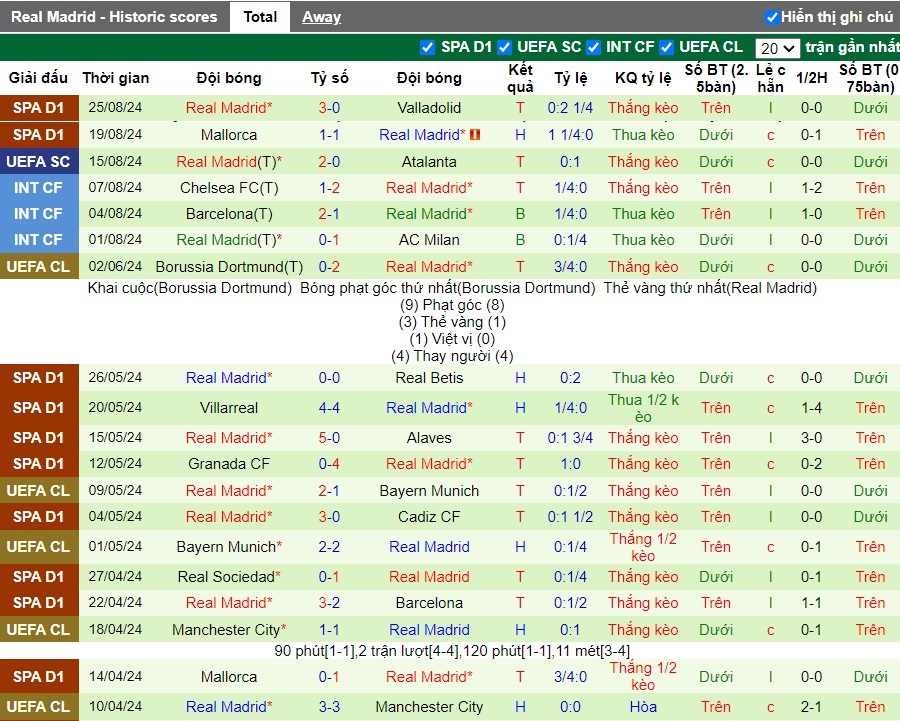The image size is (900, 721).
Task: Click the 5-0 score against Alaves
Action: [329, 438]
